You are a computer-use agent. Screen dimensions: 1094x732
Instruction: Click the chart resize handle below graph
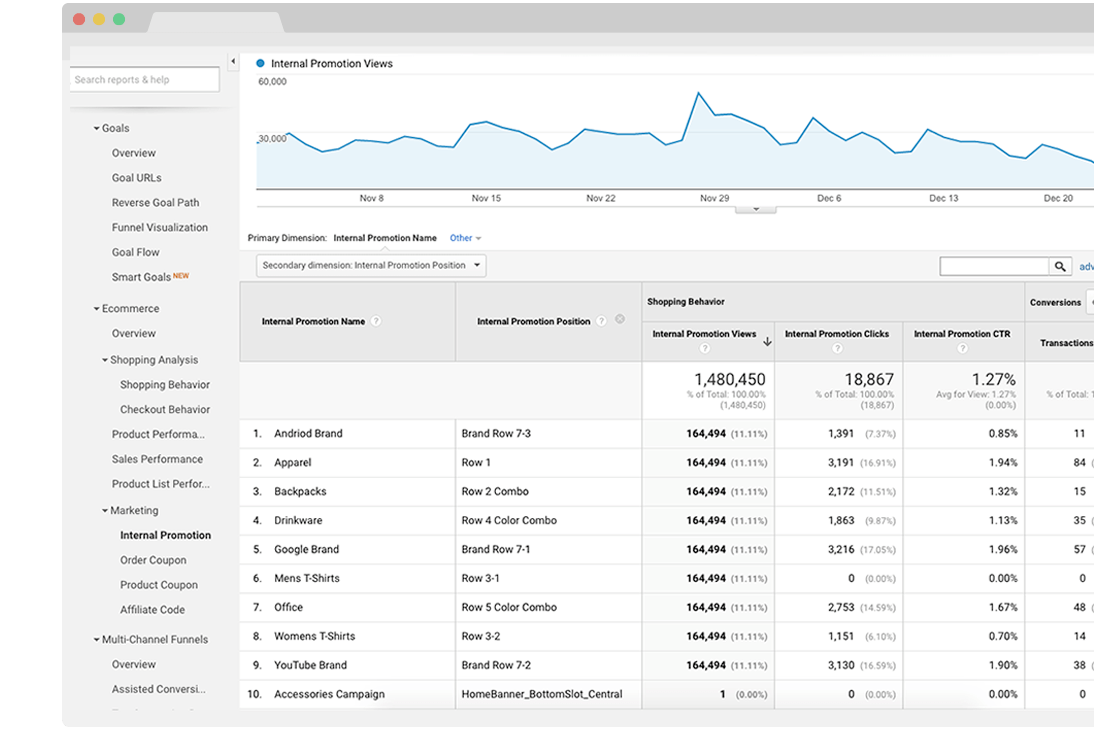[755, 209]
